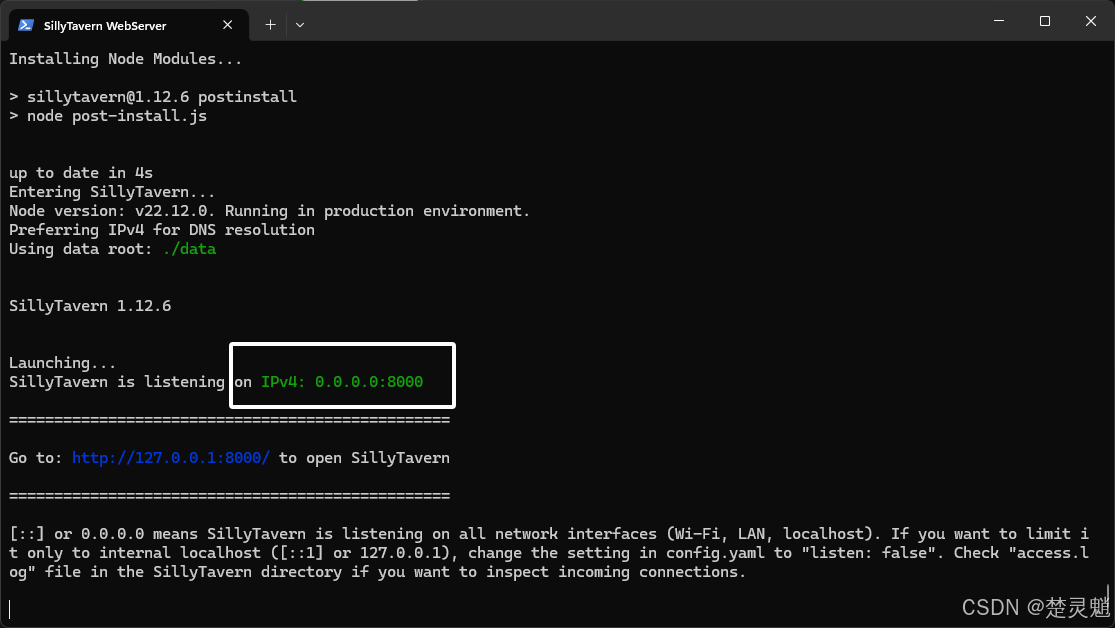Click the 'Launching...' line
Image resolution: width=1115 pixels, height=628 pixels.
[63, 363]
